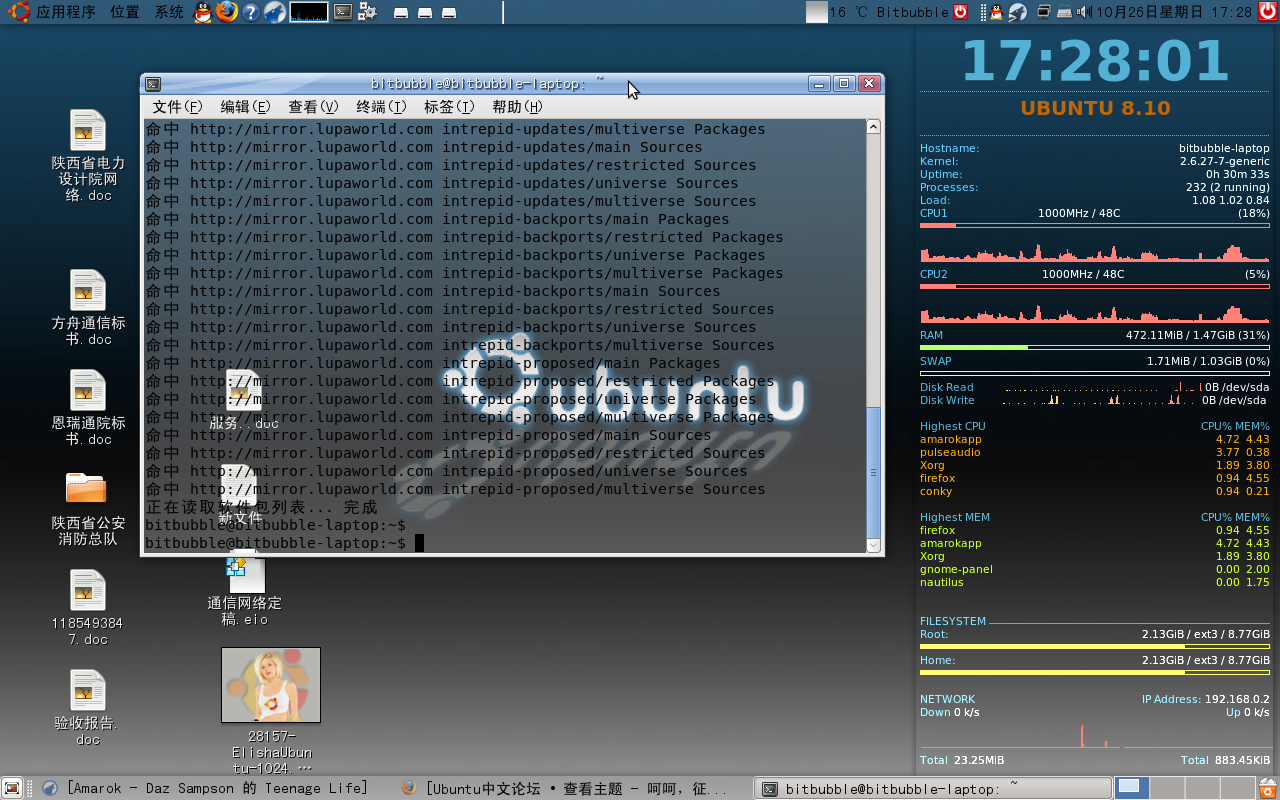
Task: Switch to first workspace in switcher
Action: (1130, 788)
